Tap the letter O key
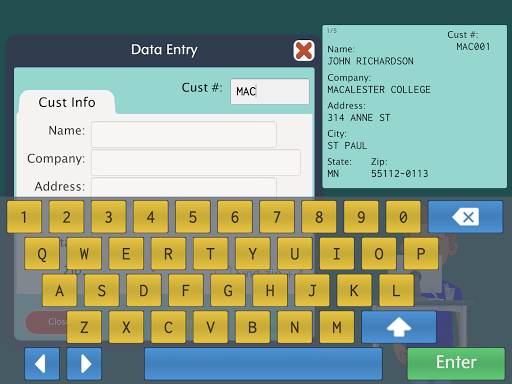The height and width of the screenshot is (384, 512). click(x=379, y=254)
